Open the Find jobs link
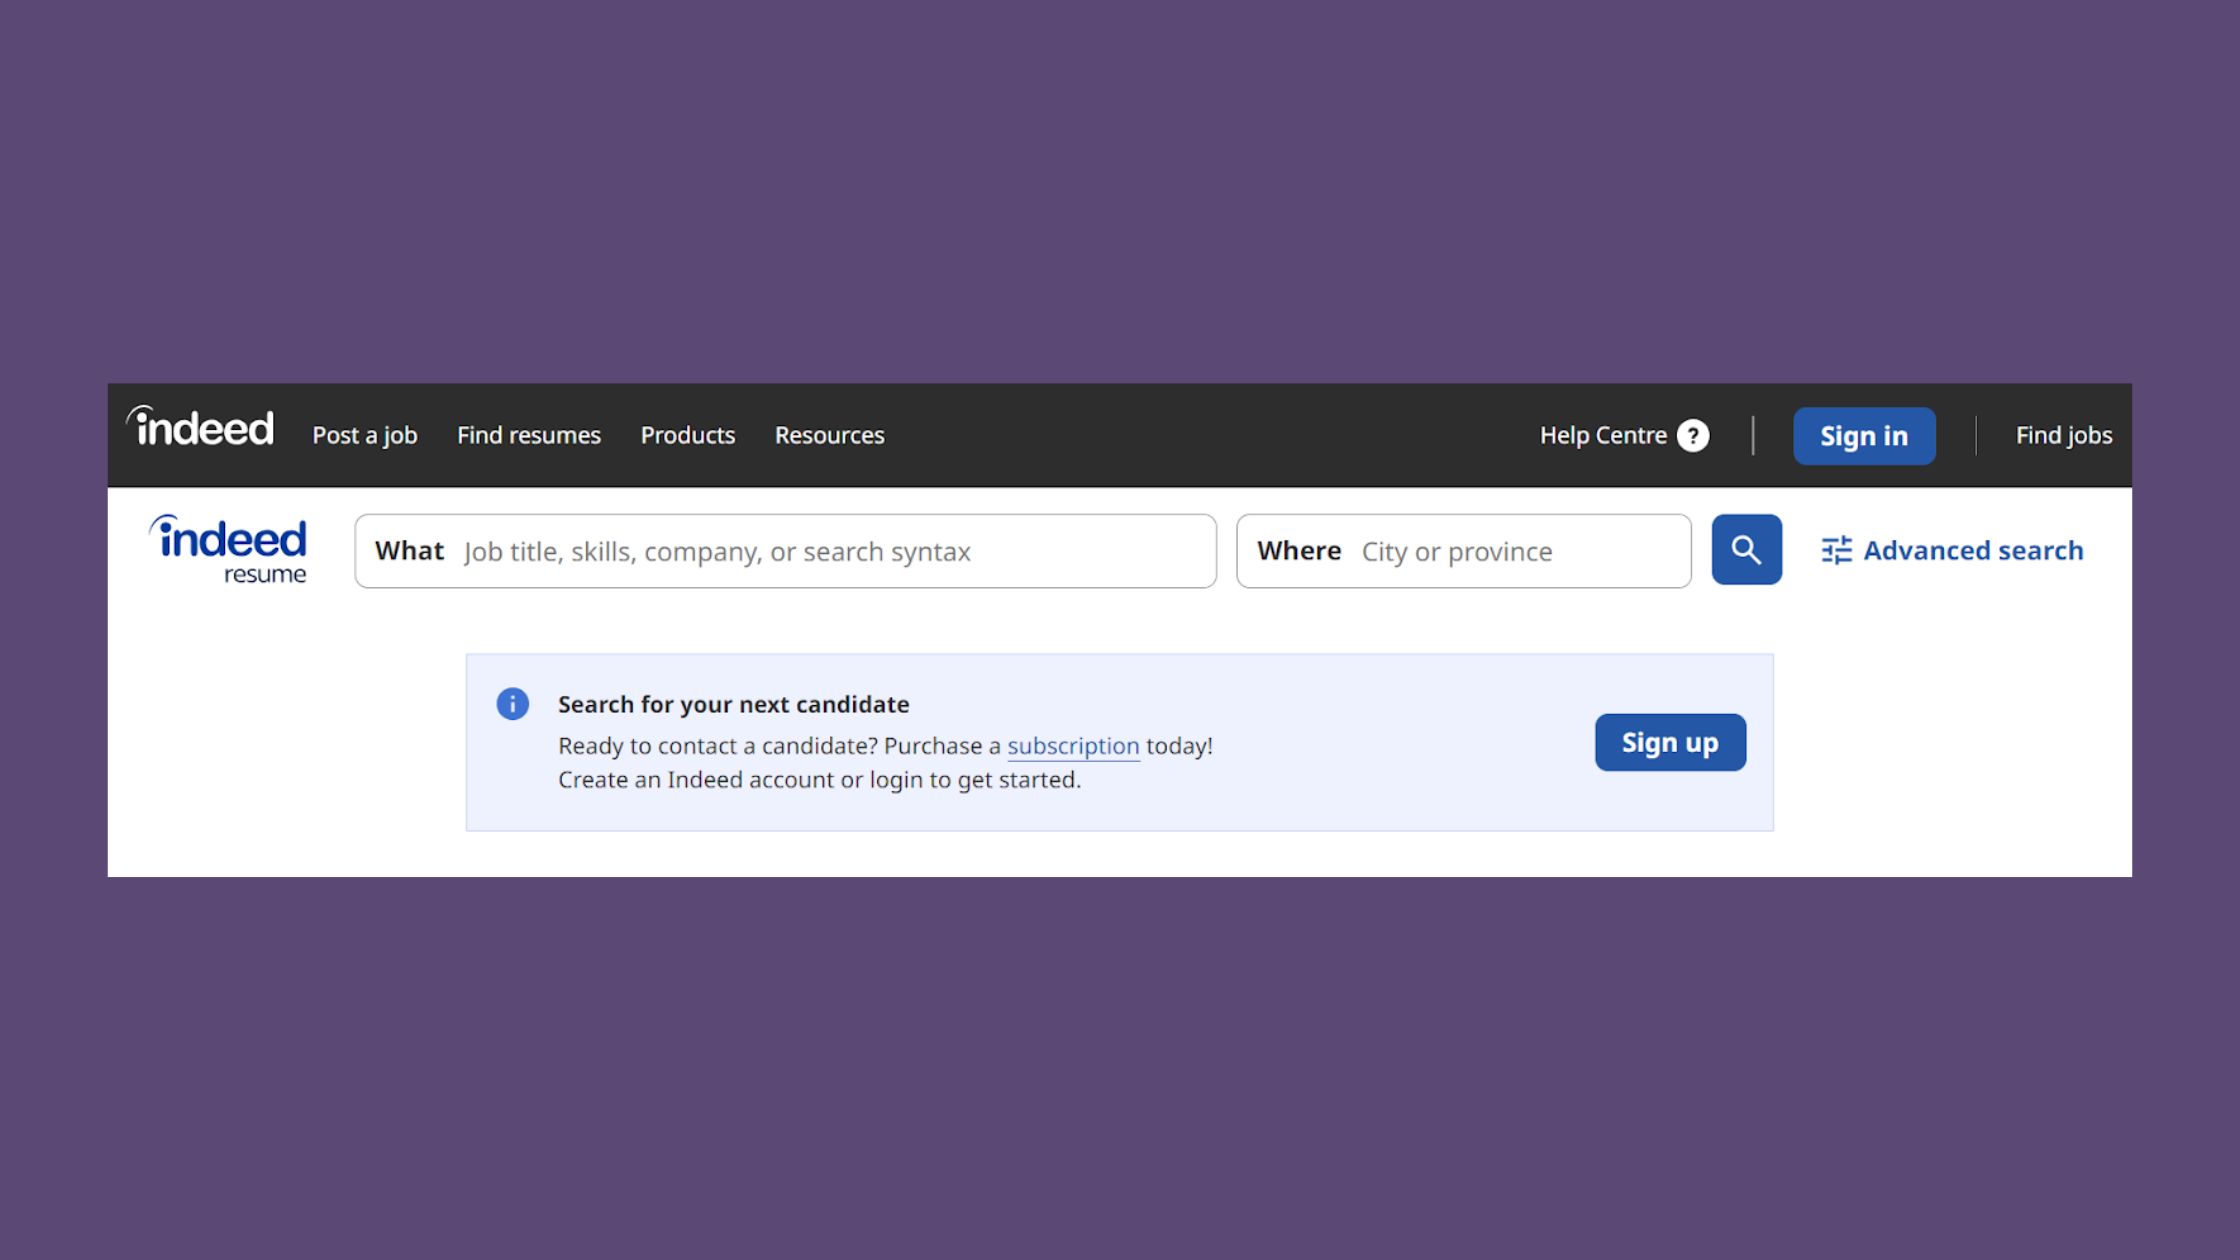The width and height of the screenshot is (2240, 1260). click(2064, 436)
